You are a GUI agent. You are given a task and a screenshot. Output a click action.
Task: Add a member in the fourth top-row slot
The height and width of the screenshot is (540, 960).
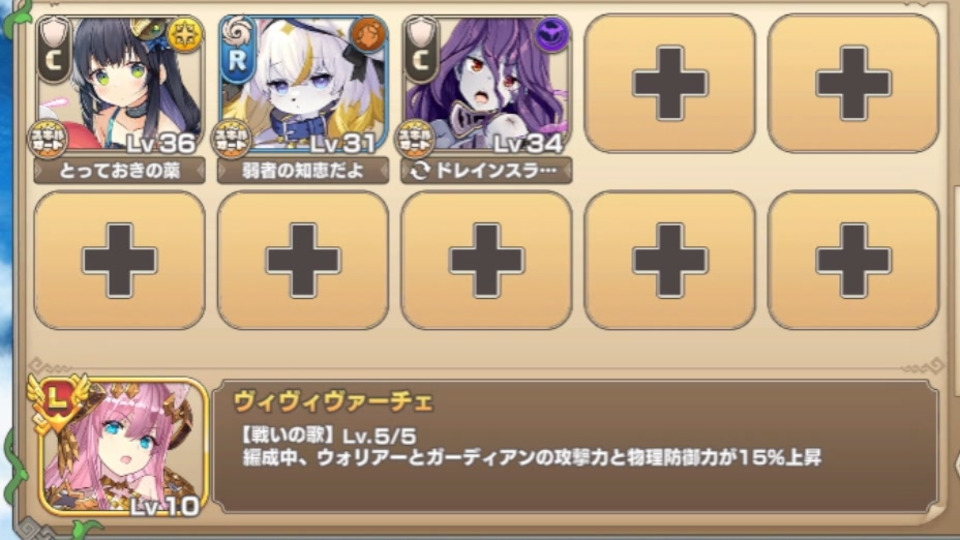[x=670, y=83]
